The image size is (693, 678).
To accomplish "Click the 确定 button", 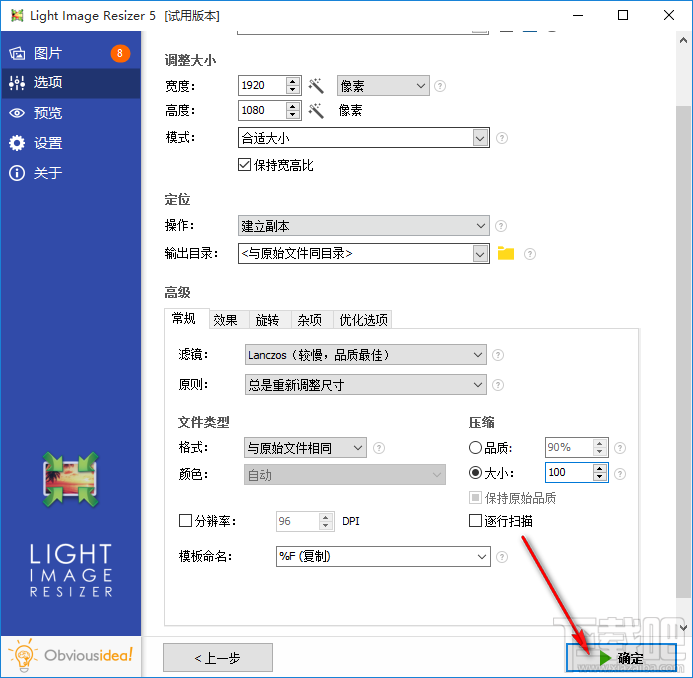I will (x=621, y=658).
